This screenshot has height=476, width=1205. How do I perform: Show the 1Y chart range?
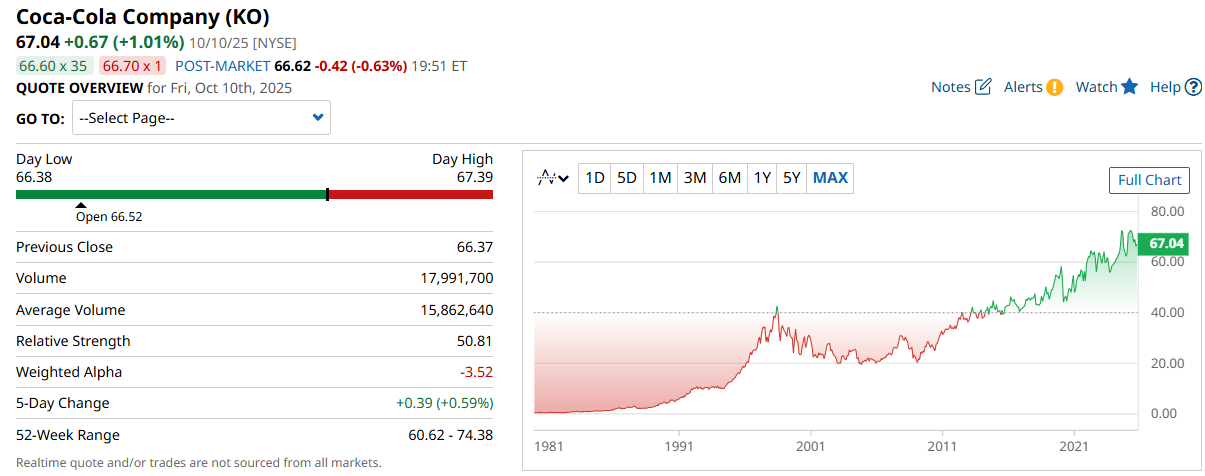762,178
